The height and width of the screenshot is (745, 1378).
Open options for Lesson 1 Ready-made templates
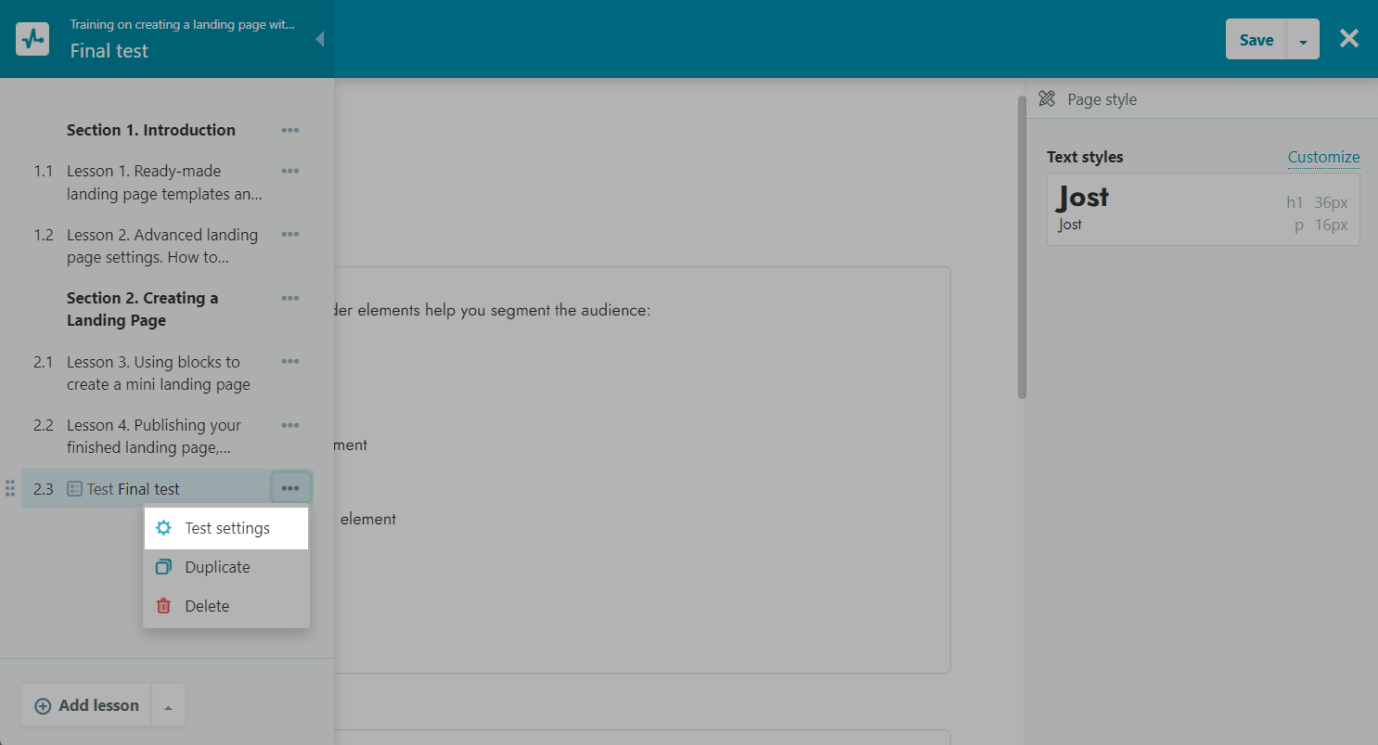tap(290, 171)
